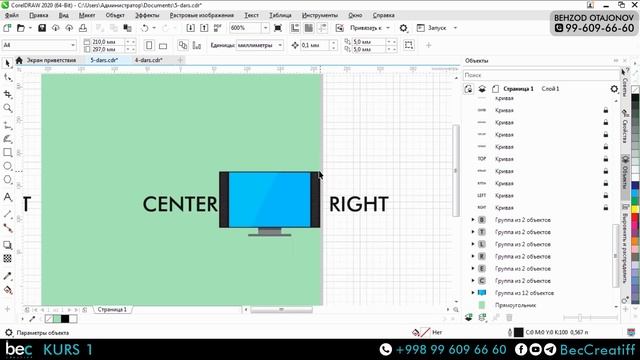Viewport: 640px width, 360px height.
Task: Open the zoom level 600% dropdown
Action: click(x=265, y=28)
